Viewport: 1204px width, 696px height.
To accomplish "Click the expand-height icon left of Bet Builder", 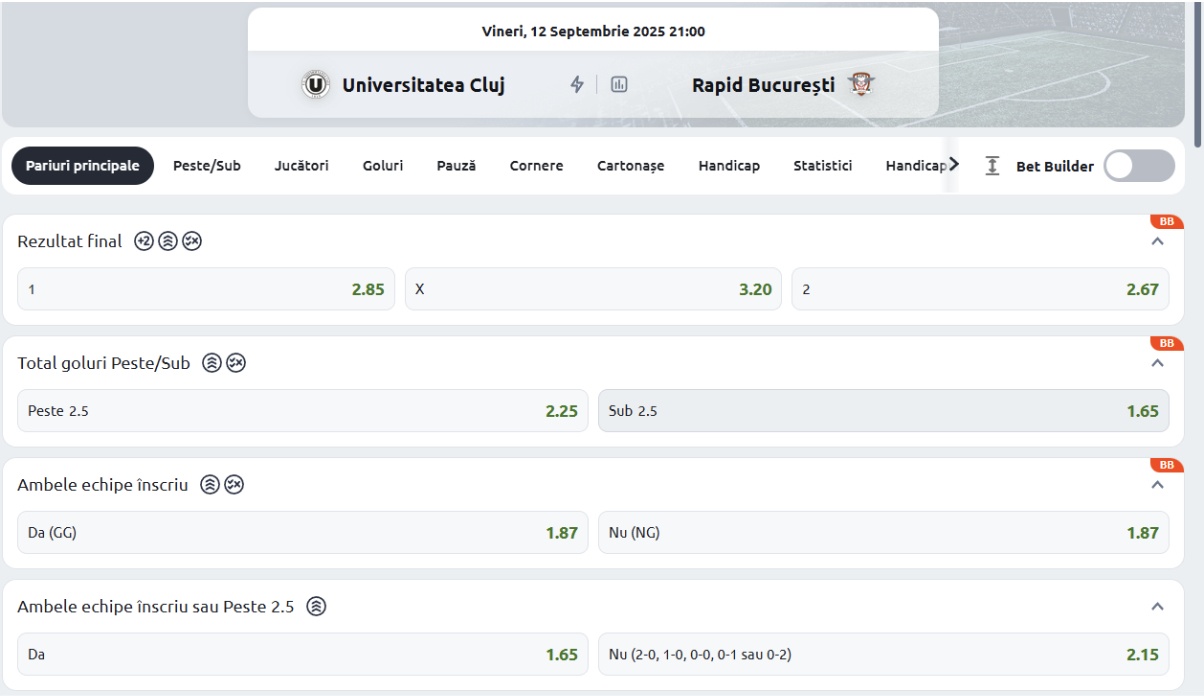I will 992,166.
